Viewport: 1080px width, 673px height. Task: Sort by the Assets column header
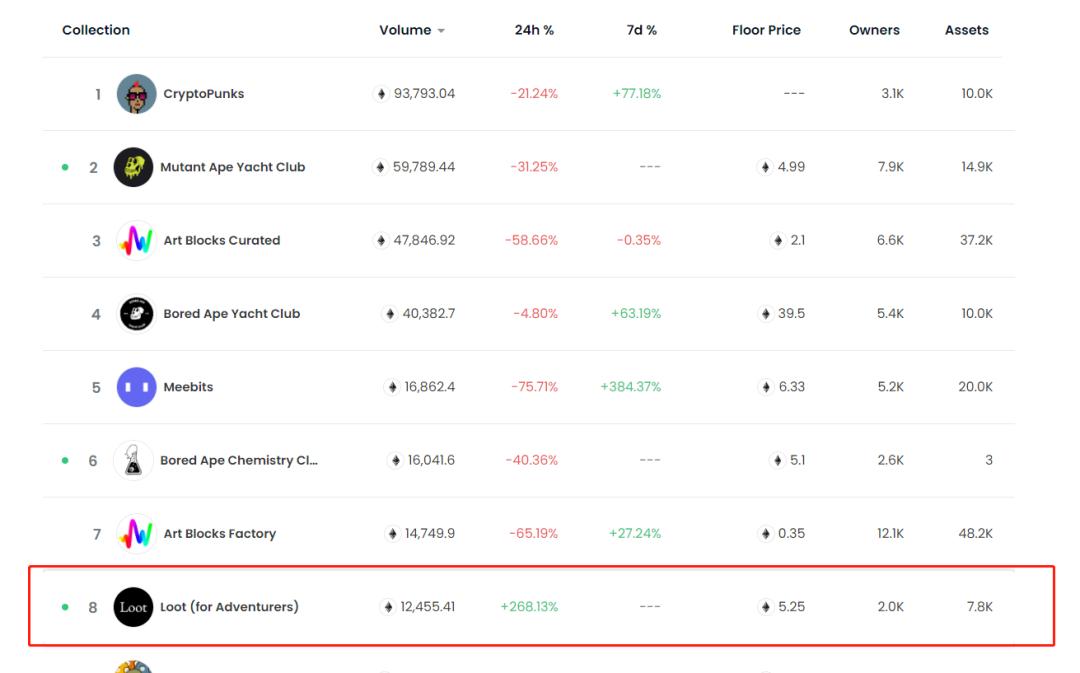click(x=966, y=30)
